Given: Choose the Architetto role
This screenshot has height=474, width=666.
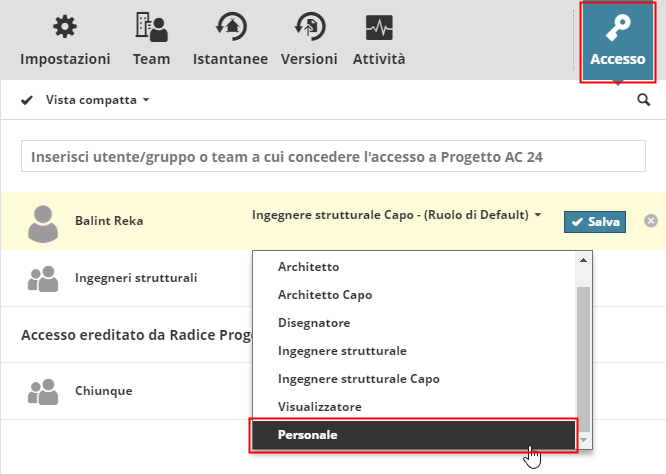Looking at the screenshot, I should coord(310,267).
